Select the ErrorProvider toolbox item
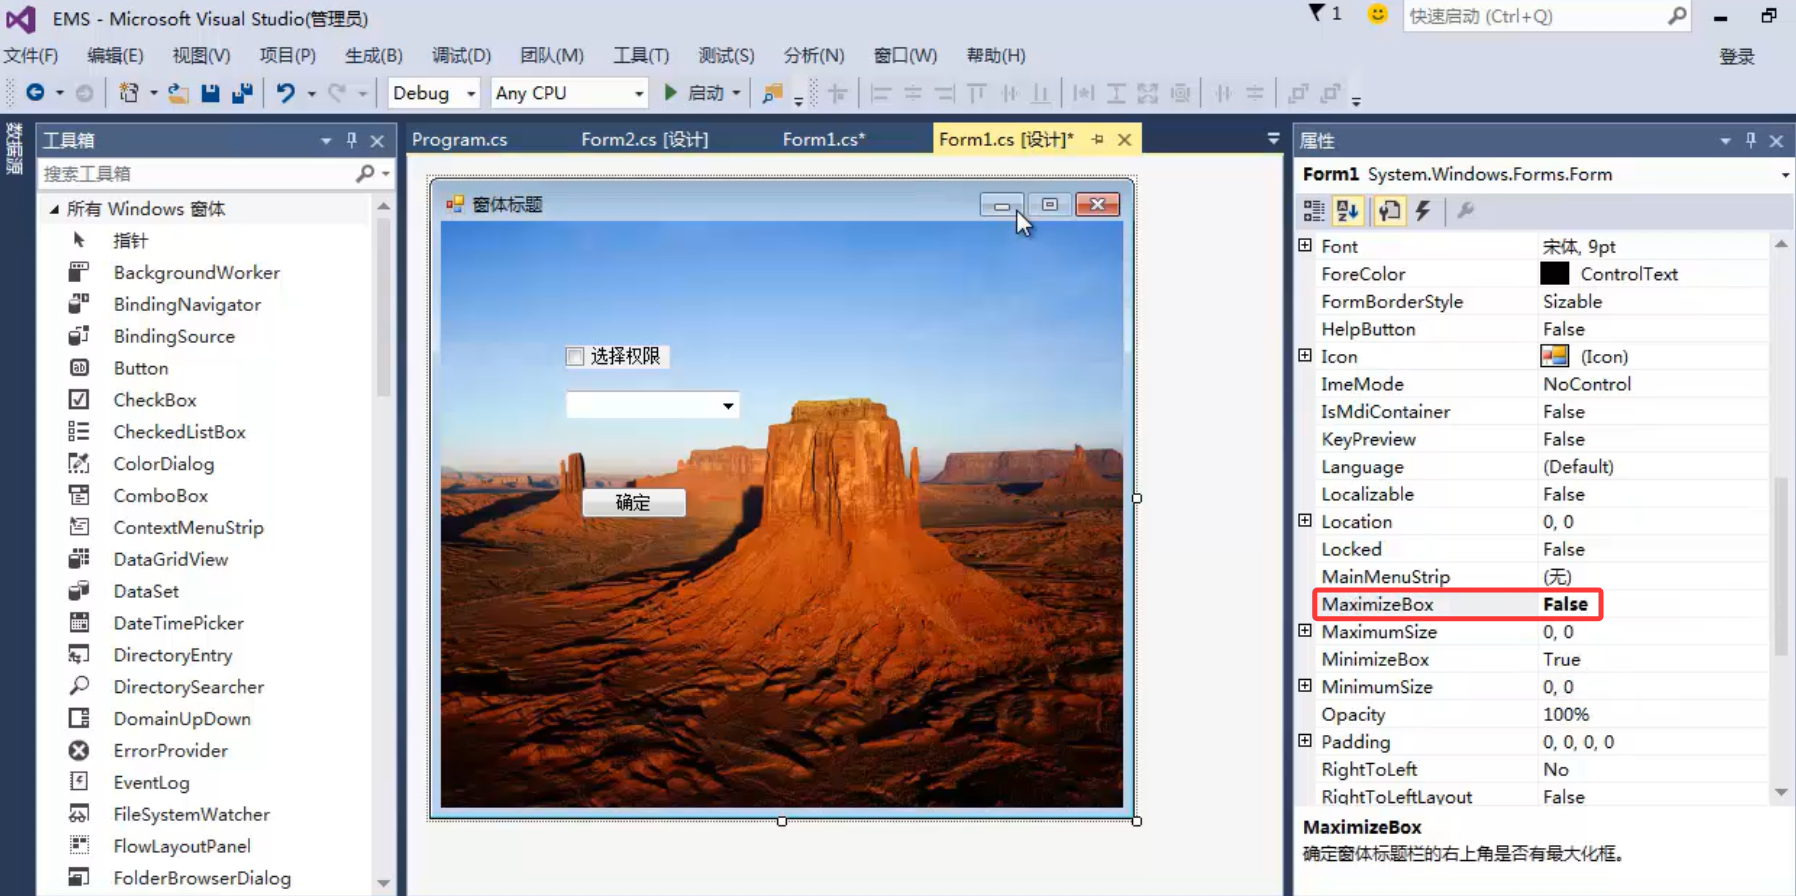The width and height of the screenshot is (1796, 896). [171, 751]
